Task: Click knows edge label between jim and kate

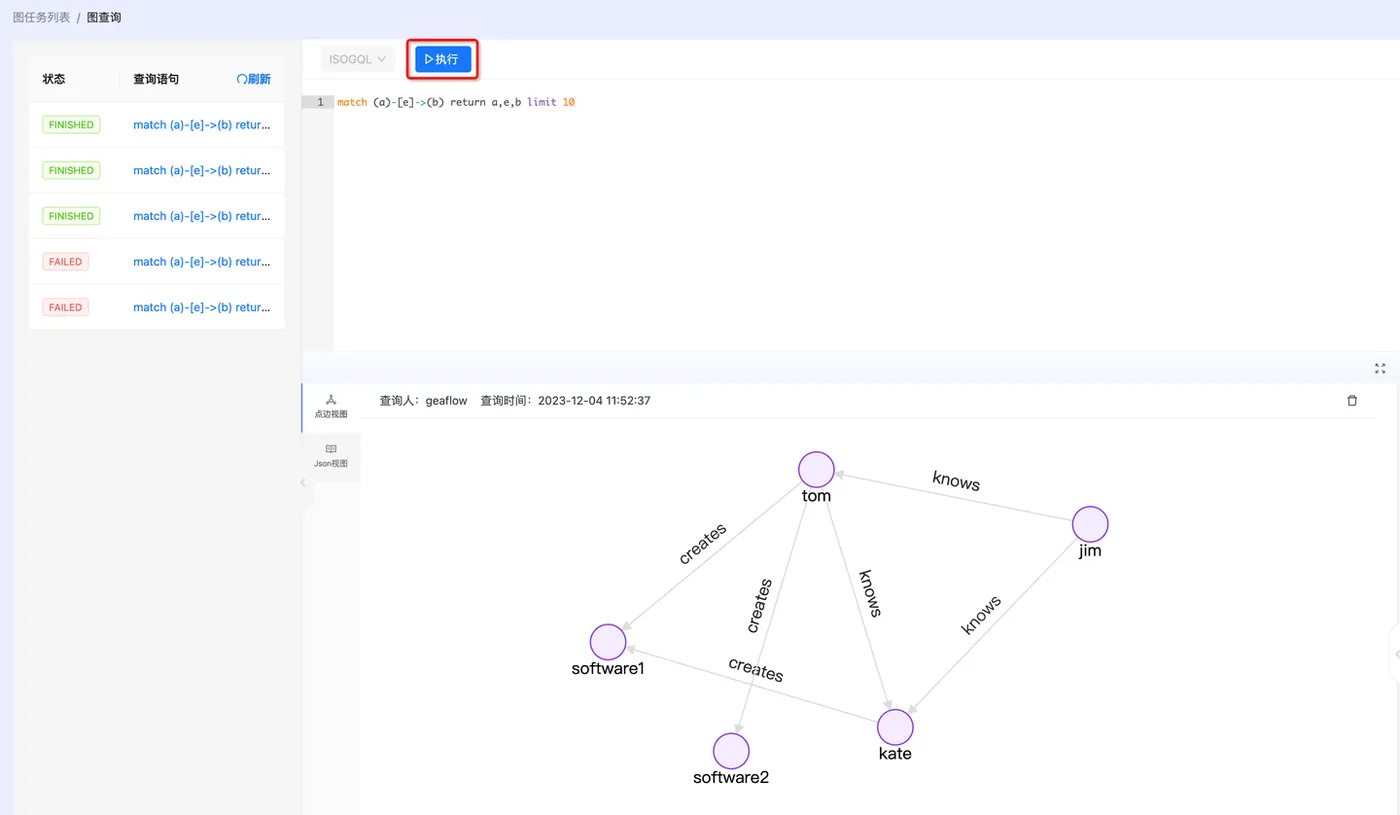Action: [981, 614]
